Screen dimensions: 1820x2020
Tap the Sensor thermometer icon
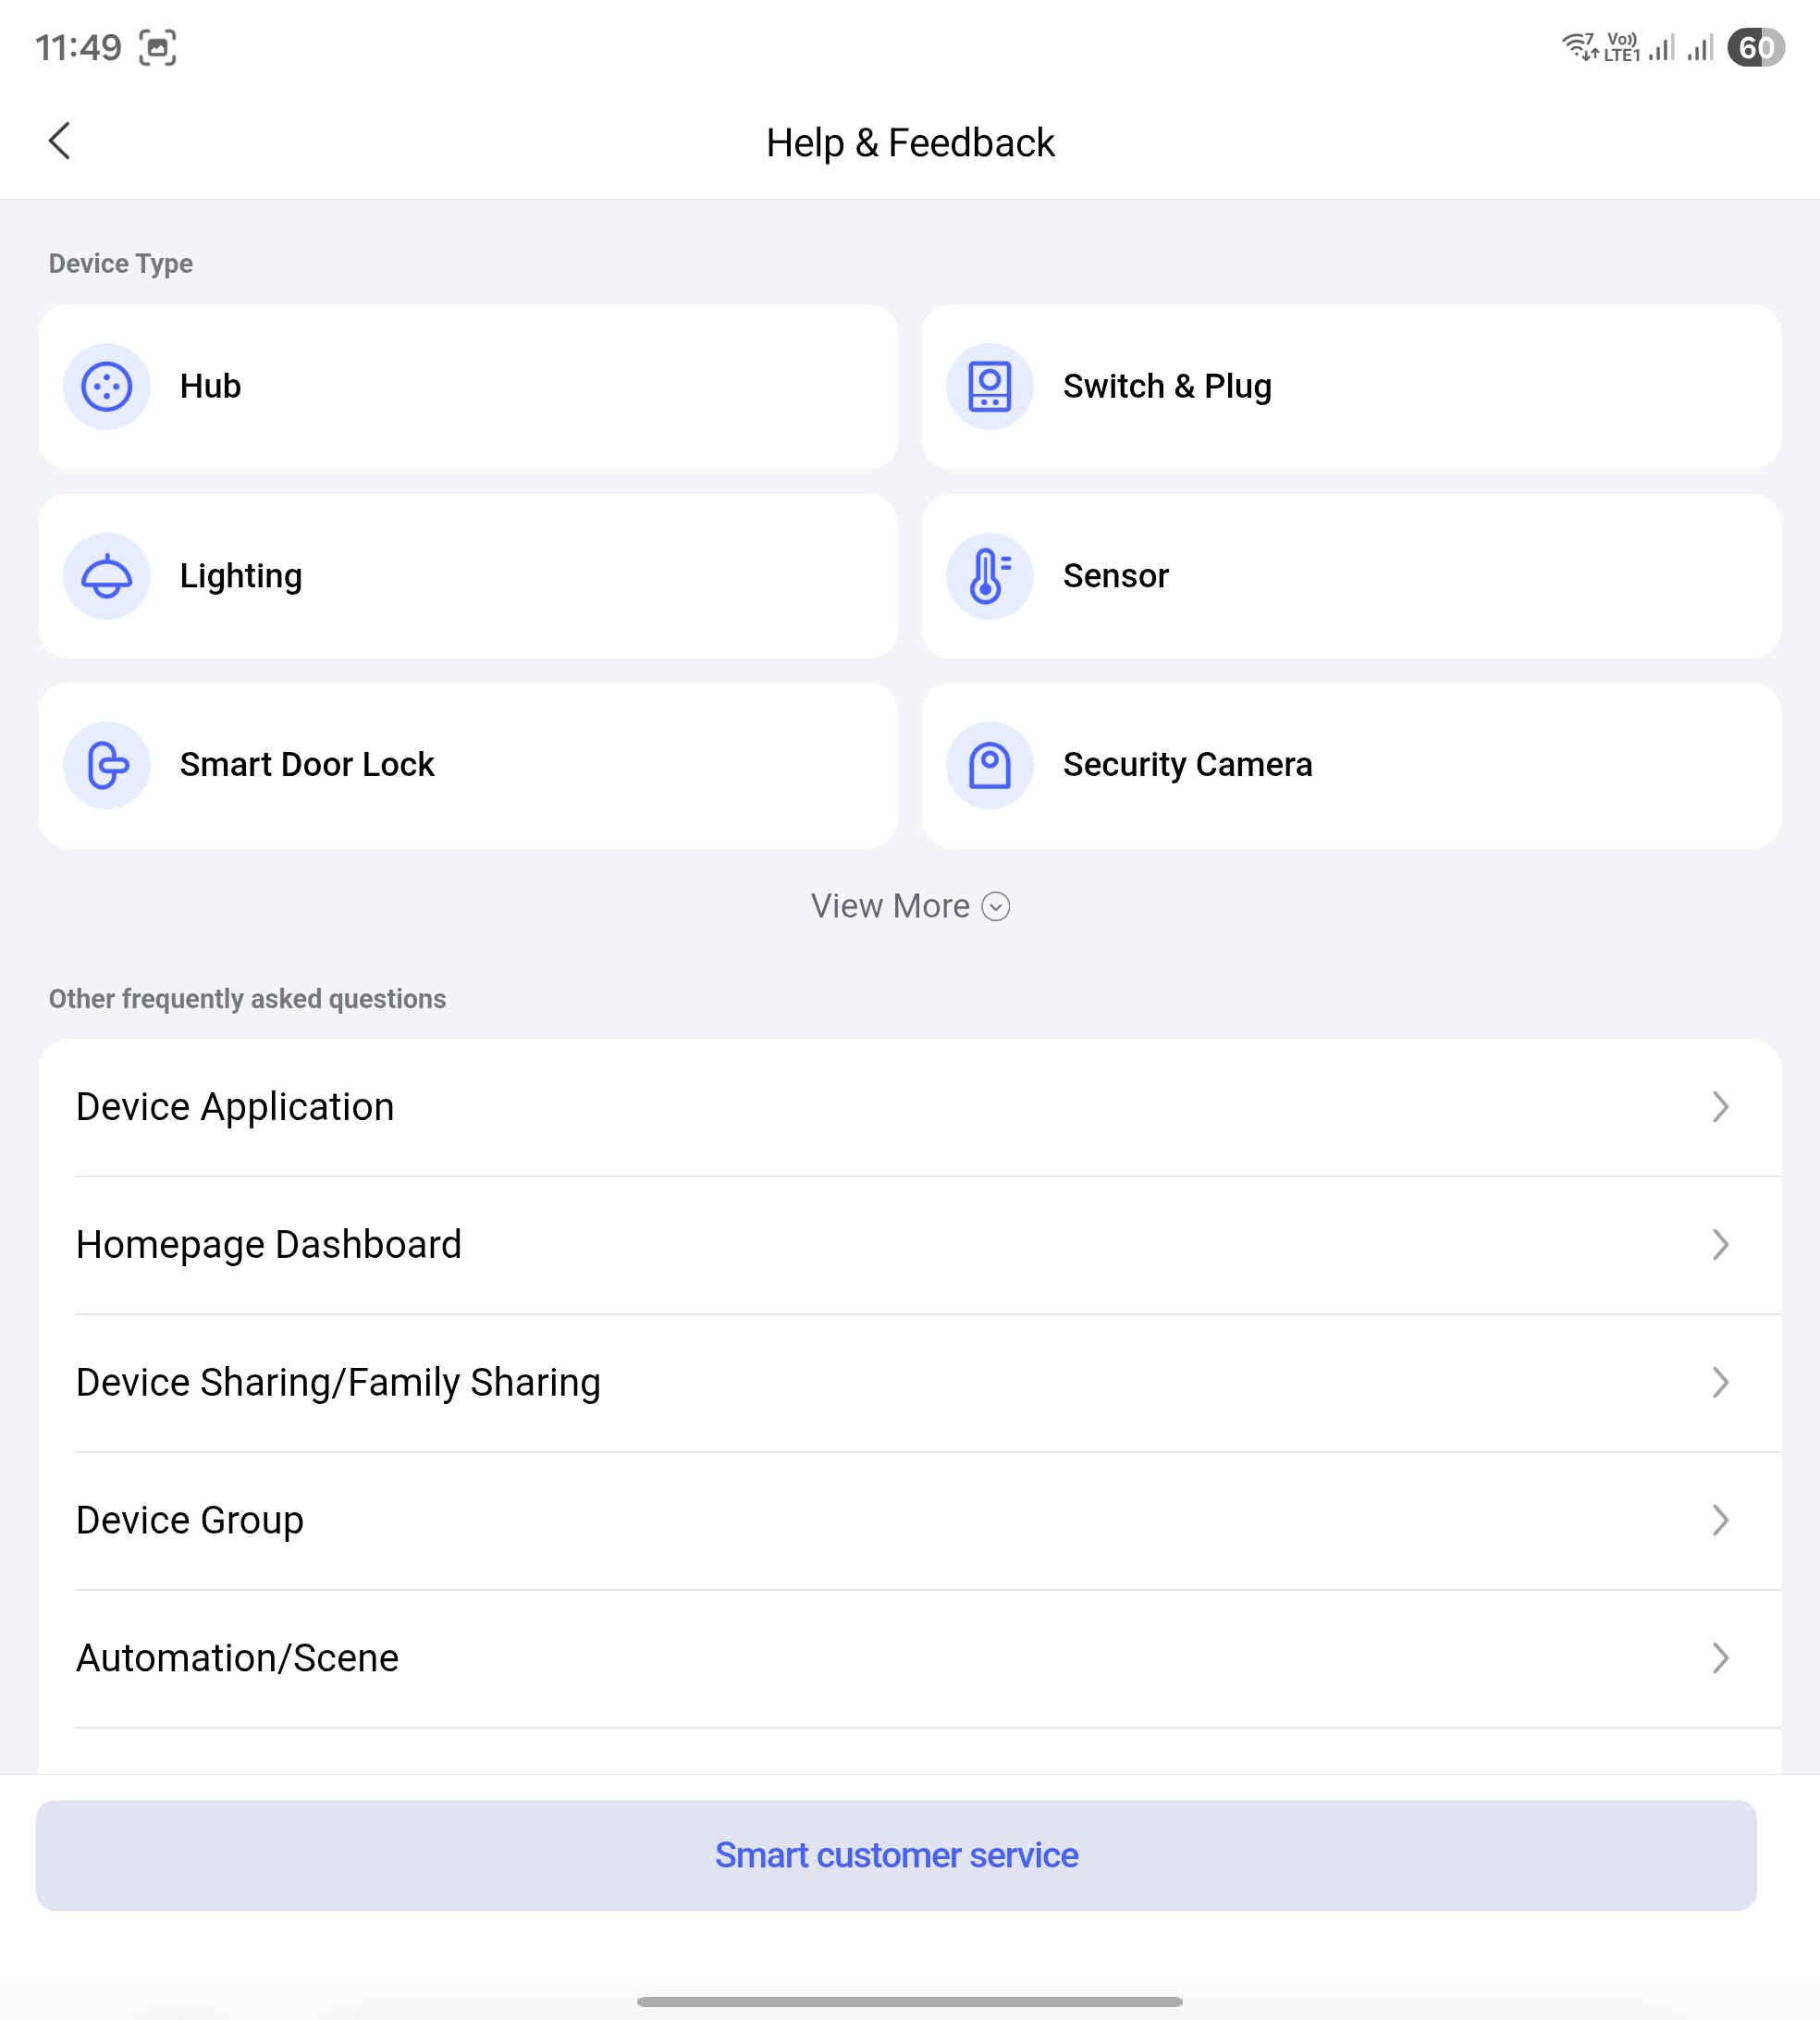[x=989, y=576]
